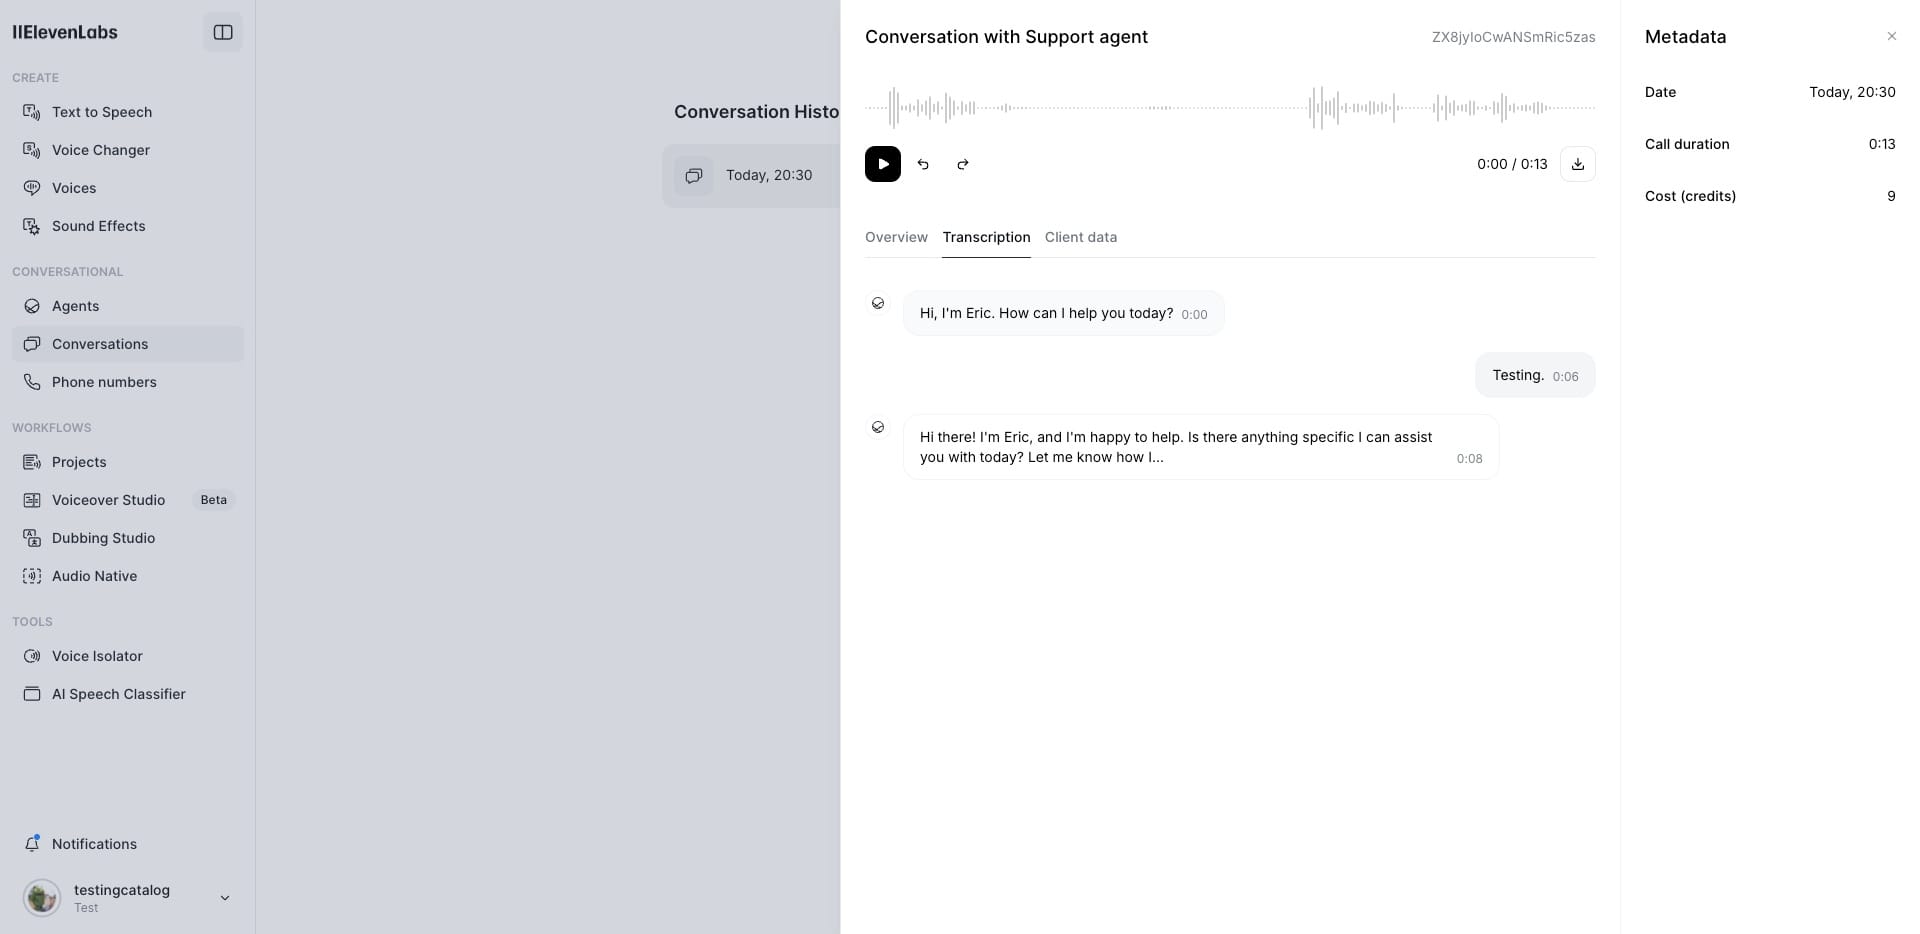Click the conversation ID ZX8jyIoCwANSmRic5zas
The height and width of the screenshot is (934, 1920).
[x=1513, y=37]
